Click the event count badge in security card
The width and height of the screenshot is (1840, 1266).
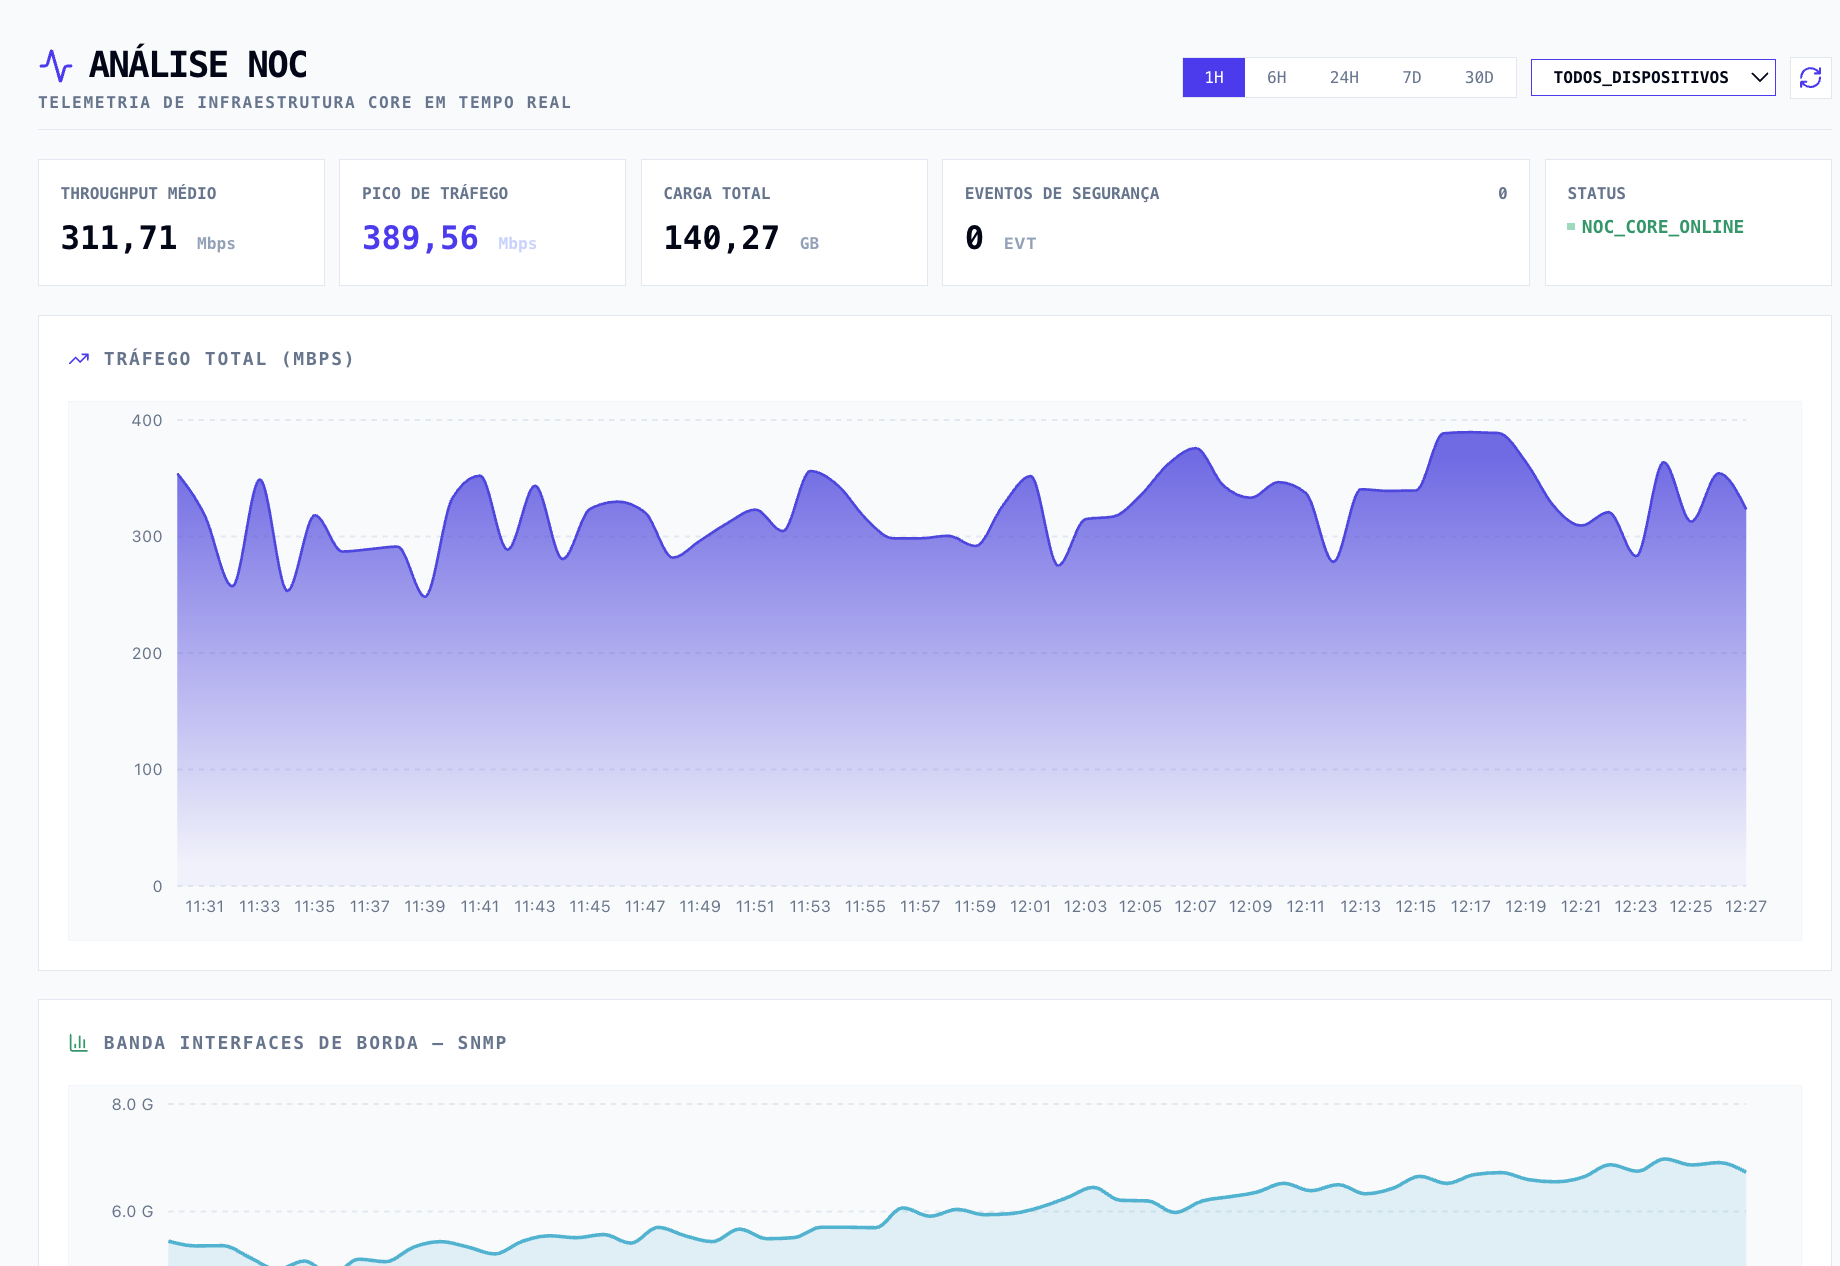pyautogui.click(x=1502, y=193)
